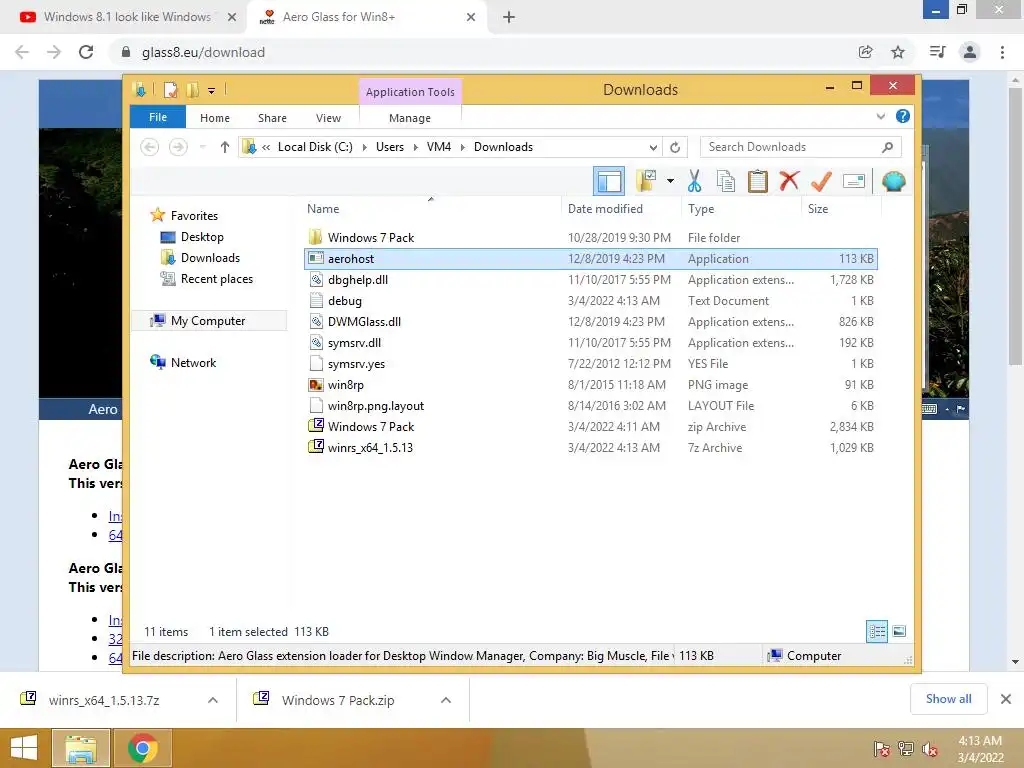Viewport: 1024px width, 768px height.
Task: Select the debug text document
Action: pos(590,300)
